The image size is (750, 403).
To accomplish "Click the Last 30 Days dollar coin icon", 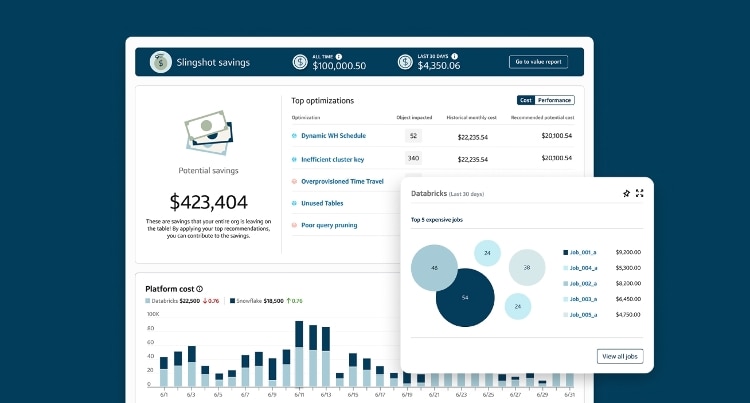I will coord(404,62).
